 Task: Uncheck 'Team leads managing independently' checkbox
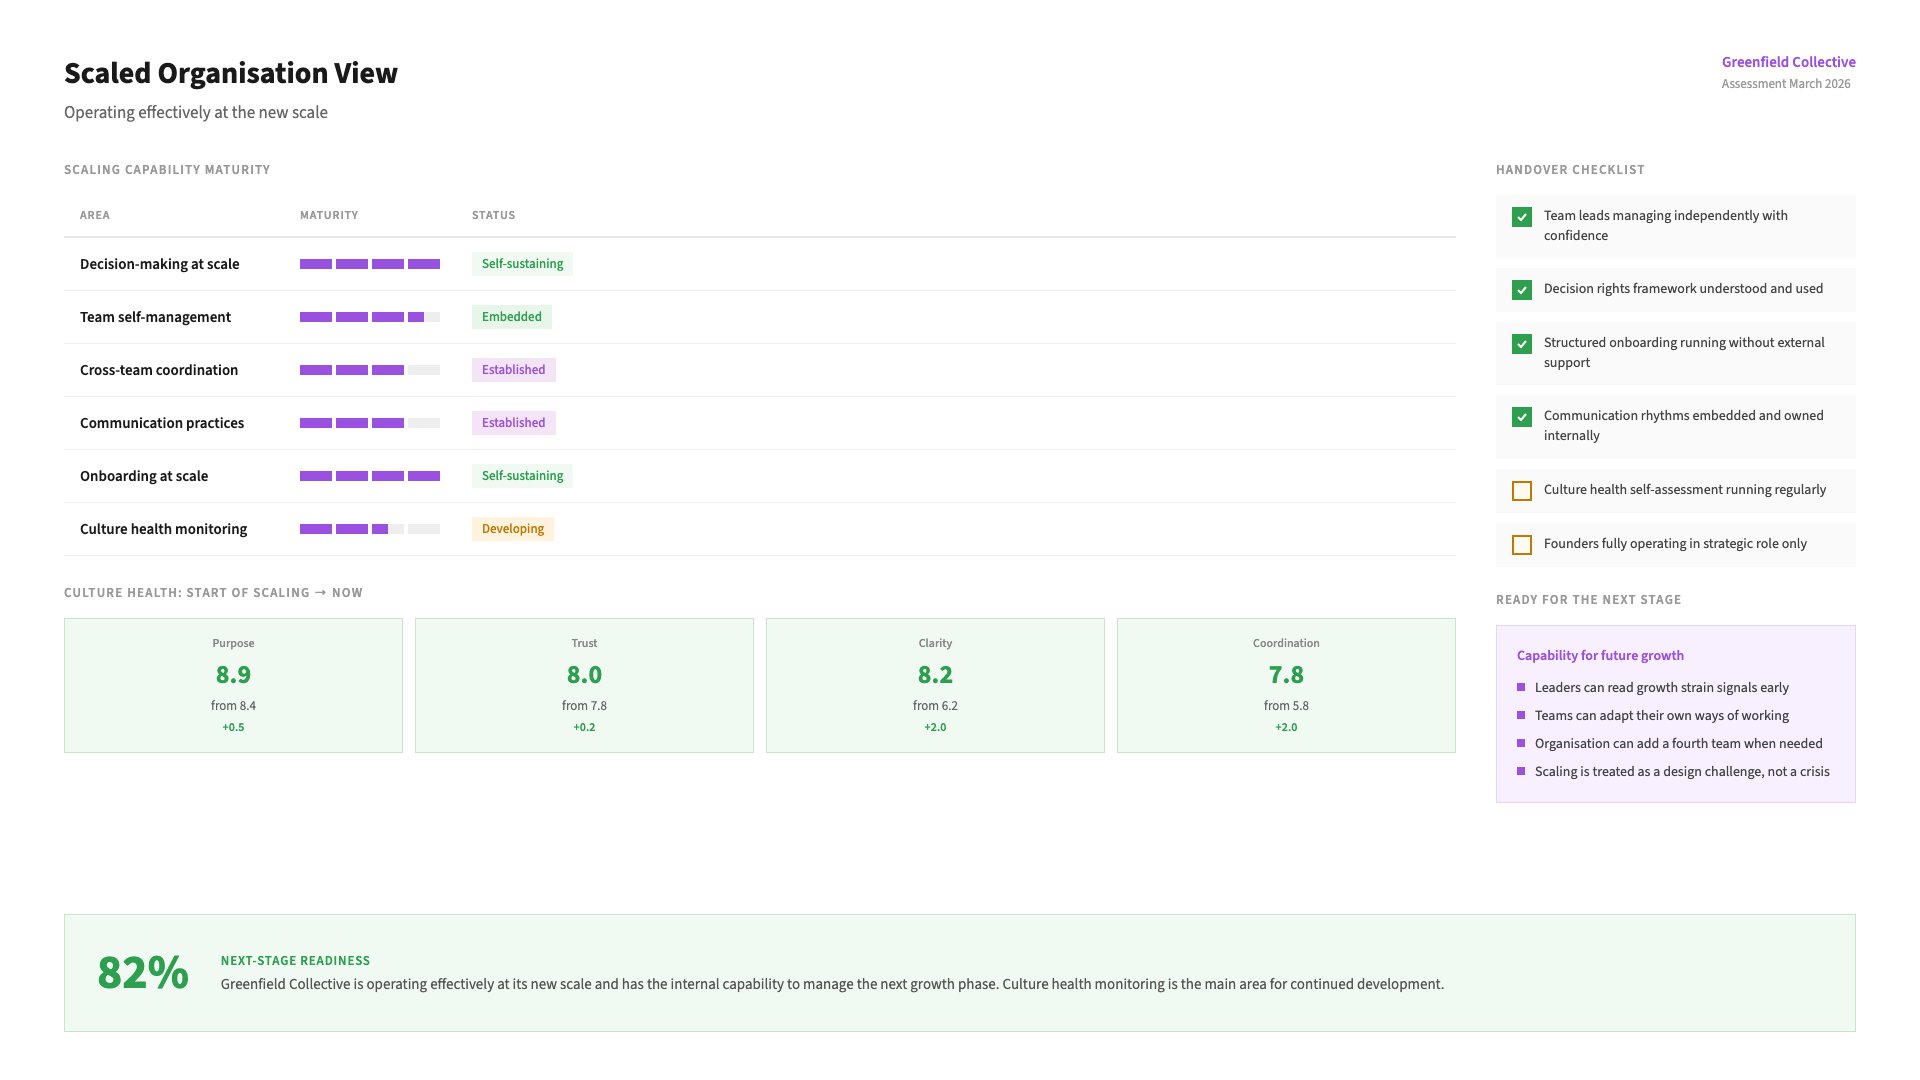[x=1522, y=217]
